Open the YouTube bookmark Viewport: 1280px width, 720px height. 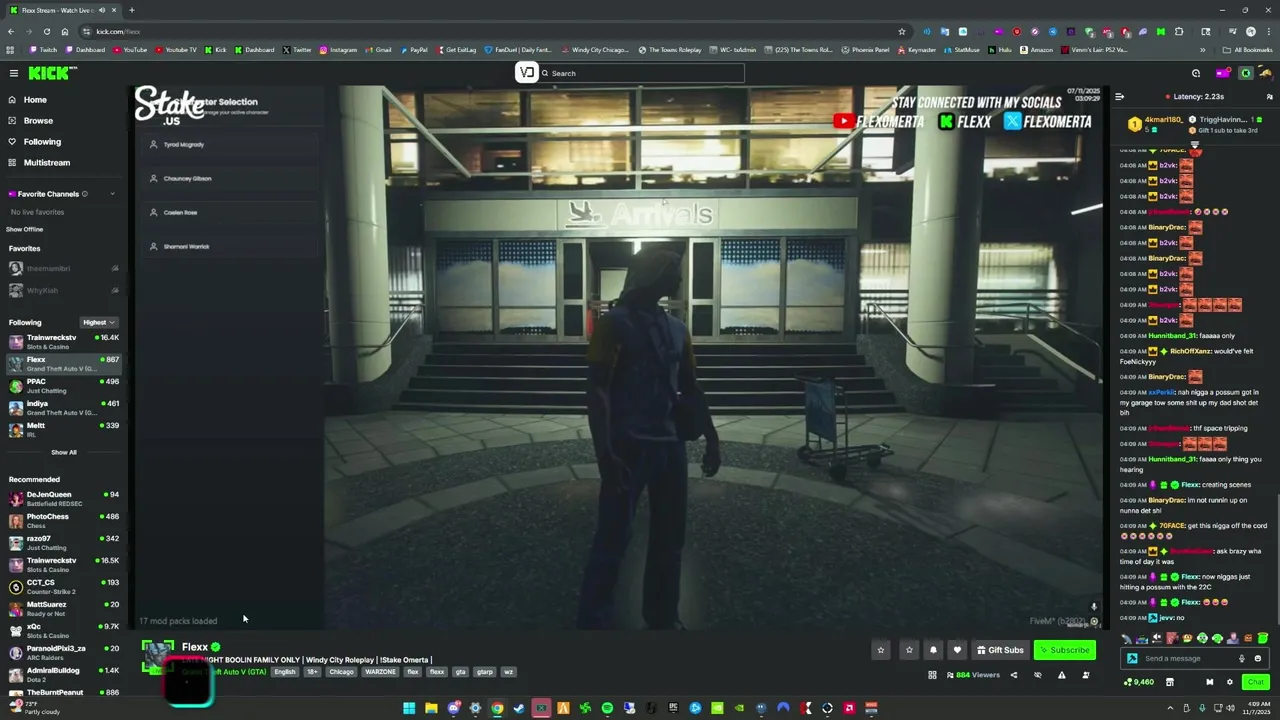[129, 50]
